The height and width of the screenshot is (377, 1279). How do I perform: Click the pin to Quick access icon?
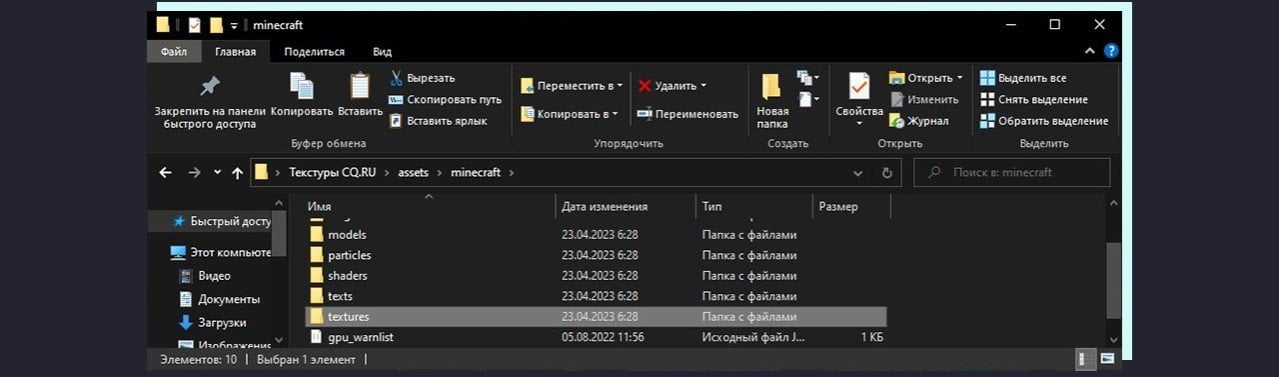tap(210, 86)
